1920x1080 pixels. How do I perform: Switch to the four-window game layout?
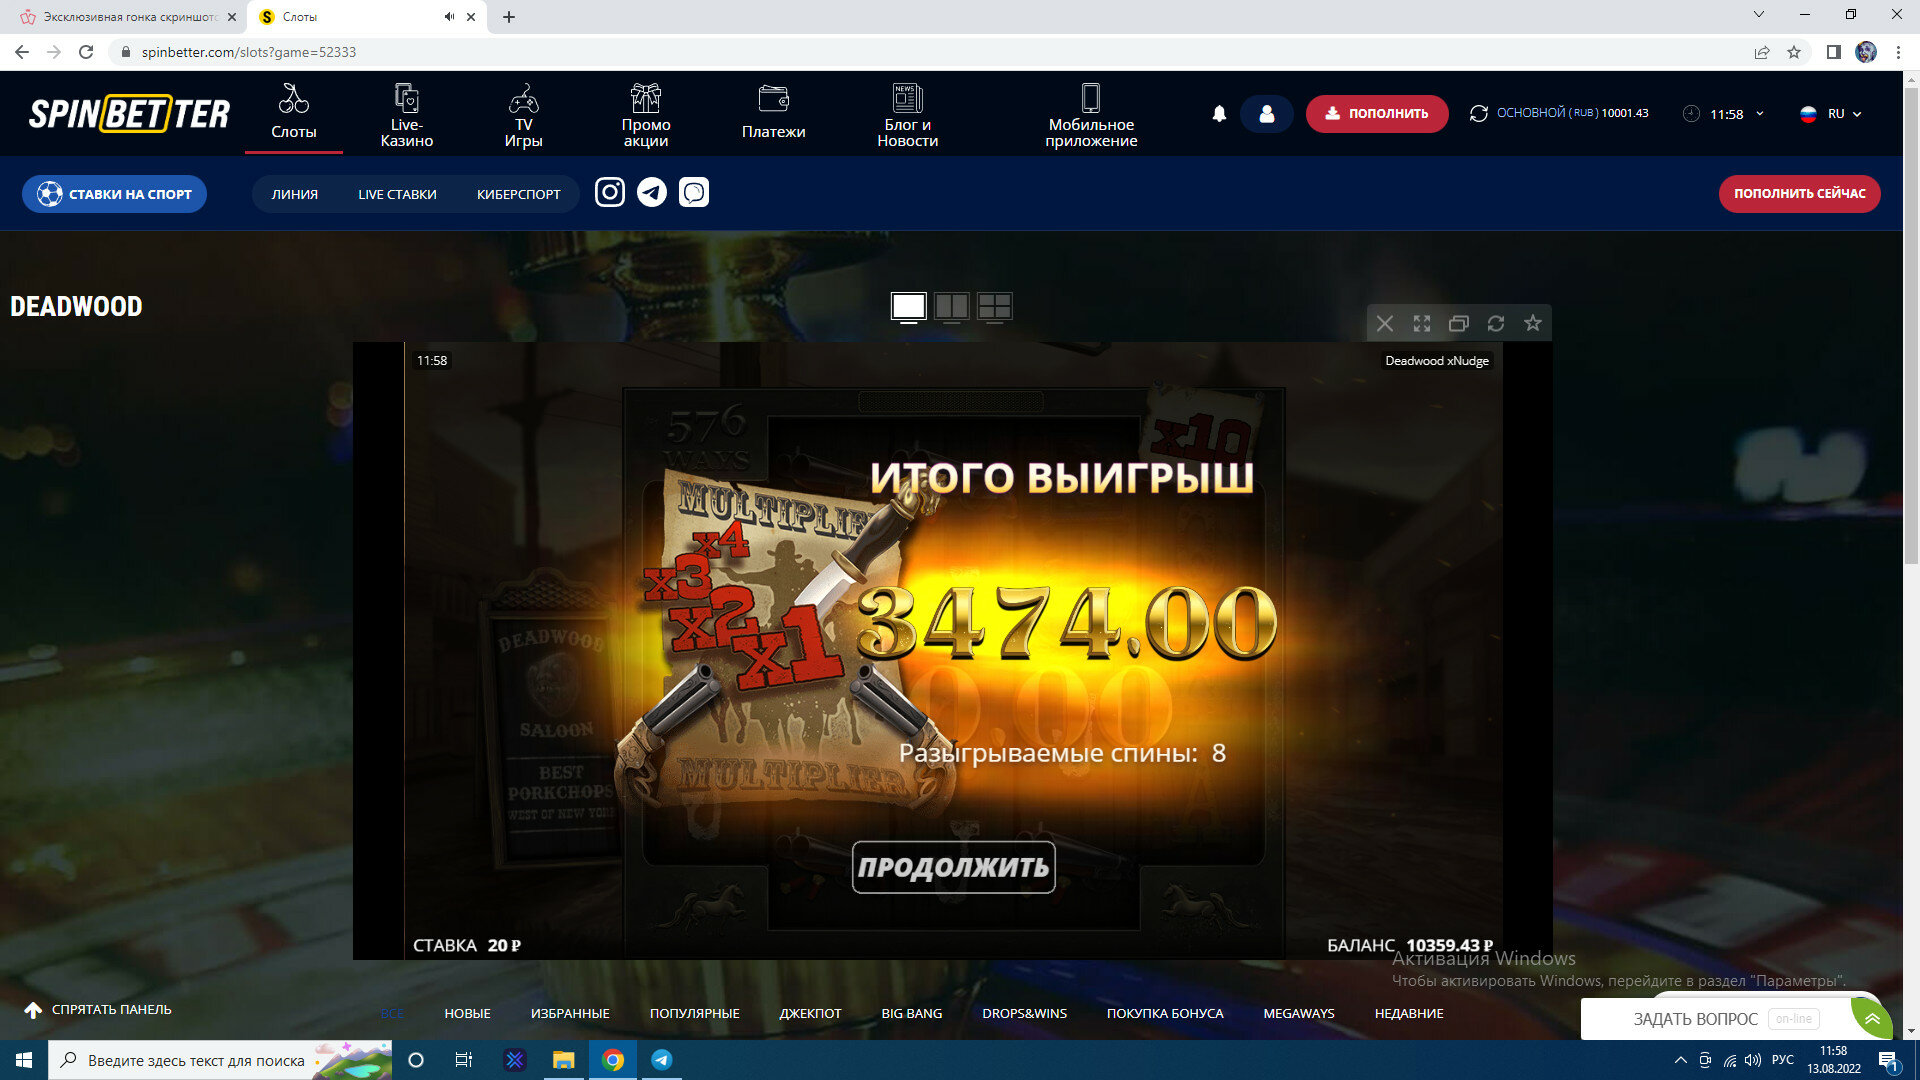pos(994,307)
